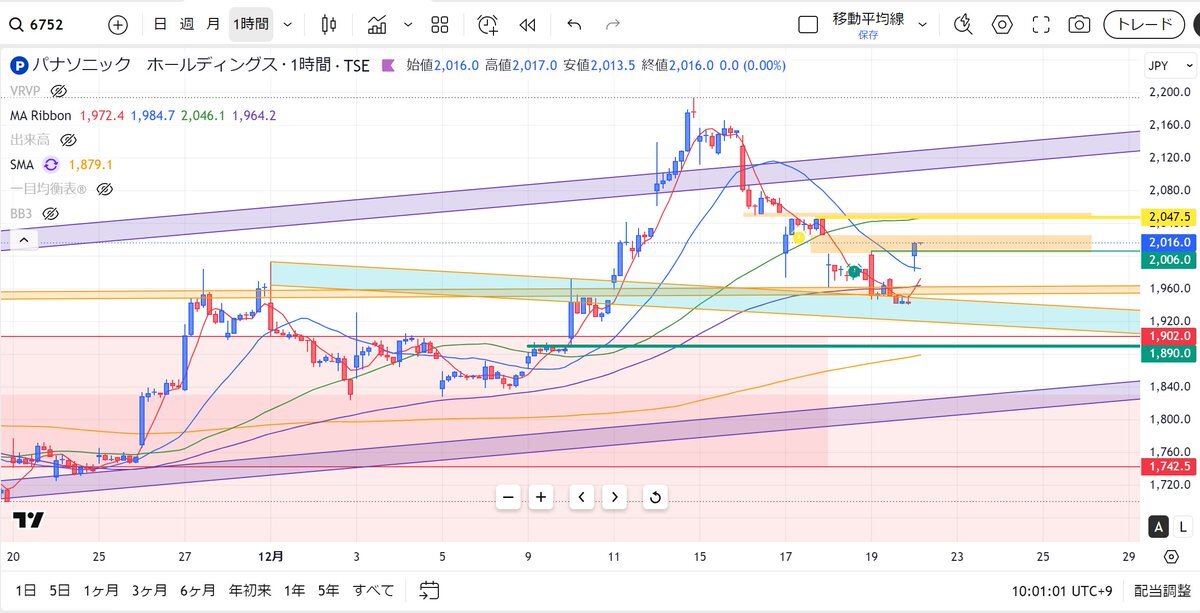The height and width of the screenshot is (613, 1200).
Task: Enter fullscreen mode
Action: [1041, 24]
